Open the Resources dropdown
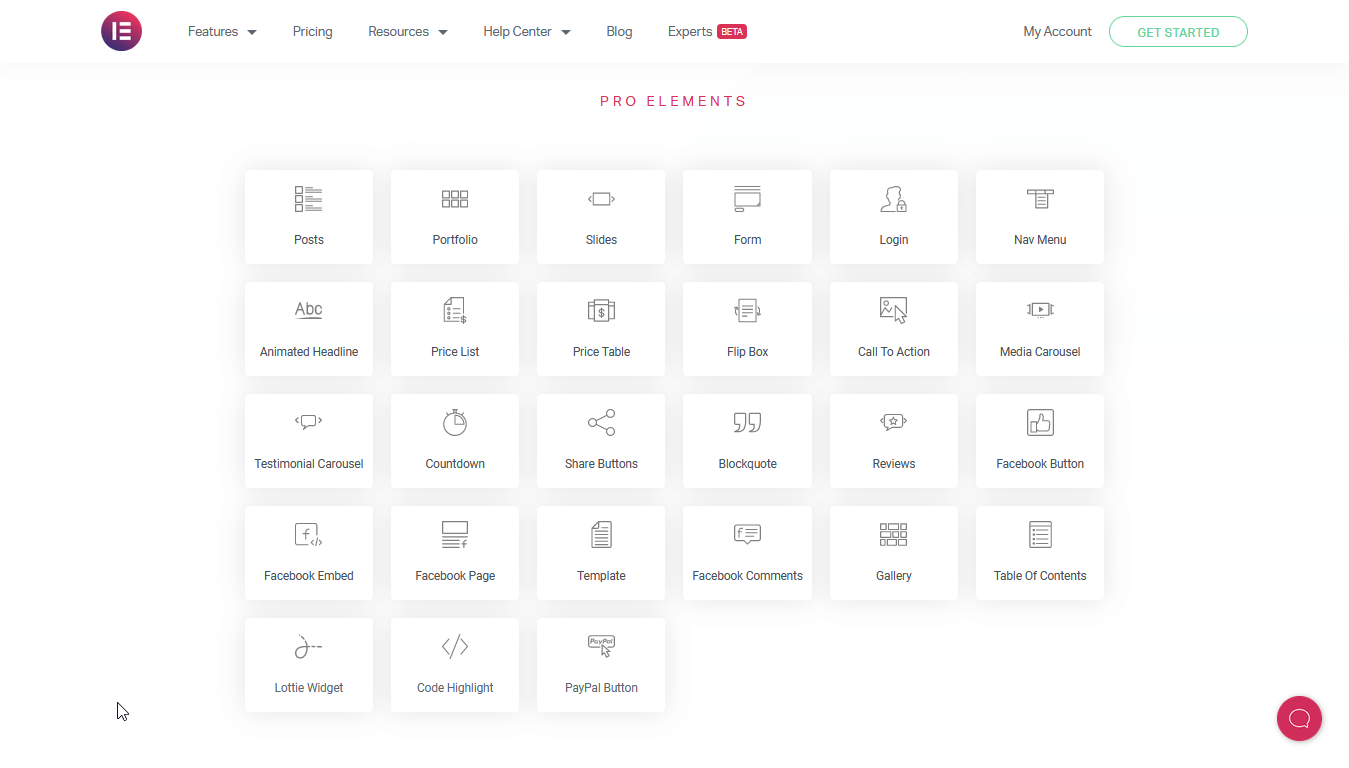The height and width of the screenshot is (768, 1349). coord(407,31)
